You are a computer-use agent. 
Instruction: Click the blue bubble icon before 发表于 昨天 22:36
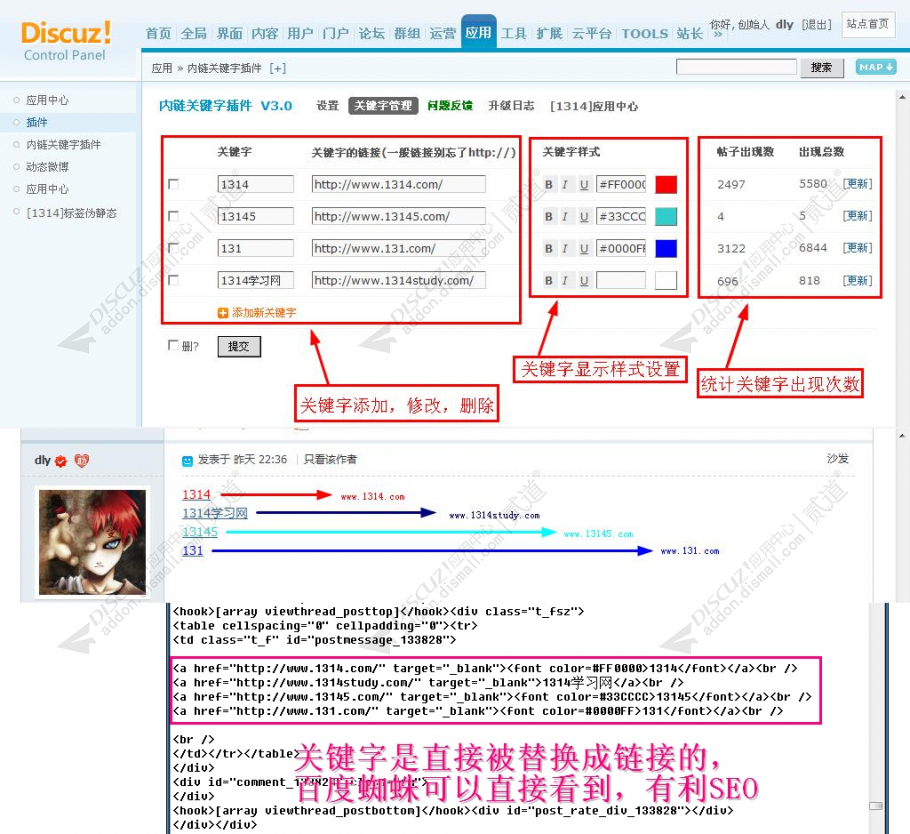point(187,459)
